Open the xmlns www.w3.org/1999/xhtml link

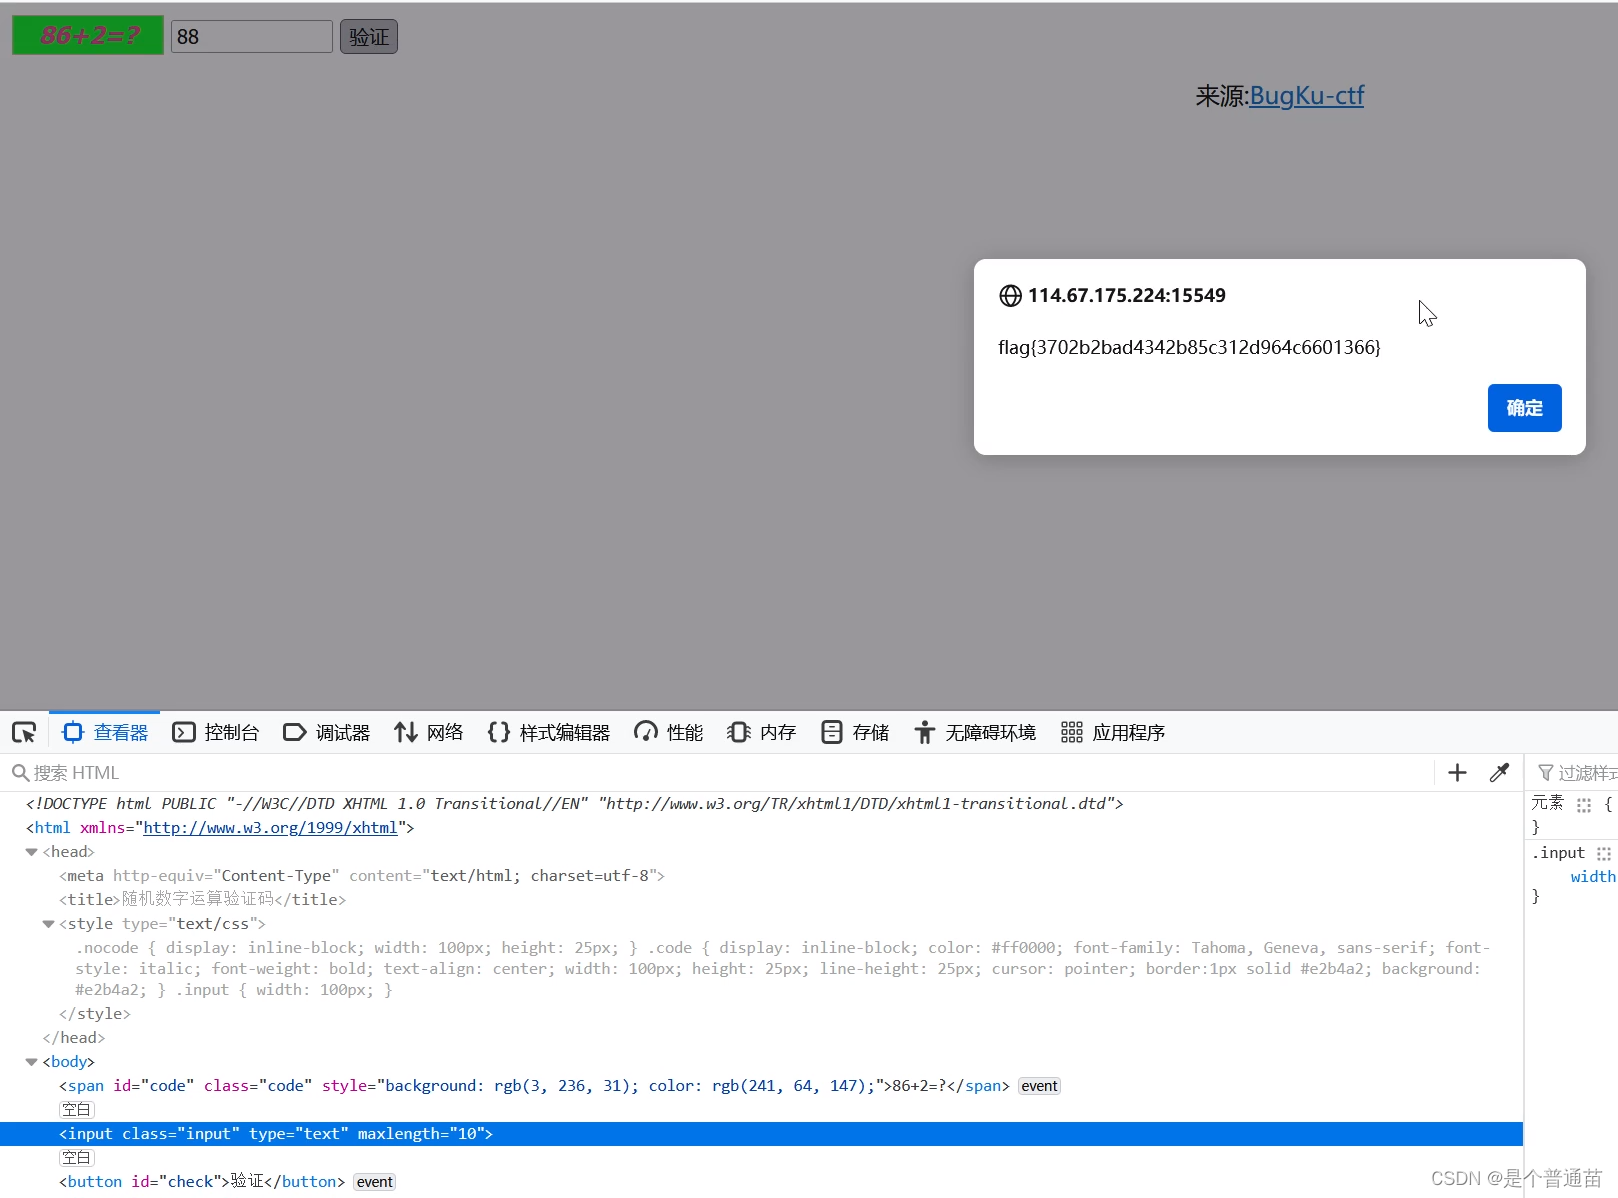(270, 828)
